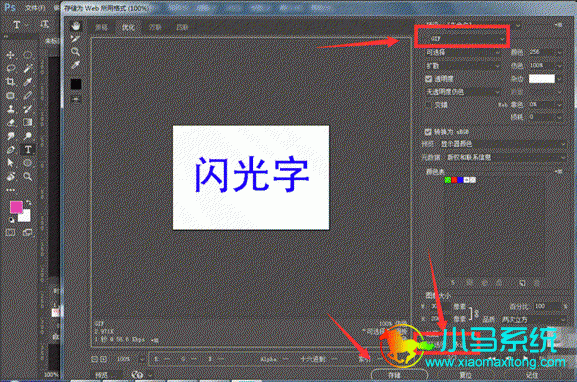This screenshot has height=382, width=577.
Task: Select the Magic Wand tool
Action: 28,68
